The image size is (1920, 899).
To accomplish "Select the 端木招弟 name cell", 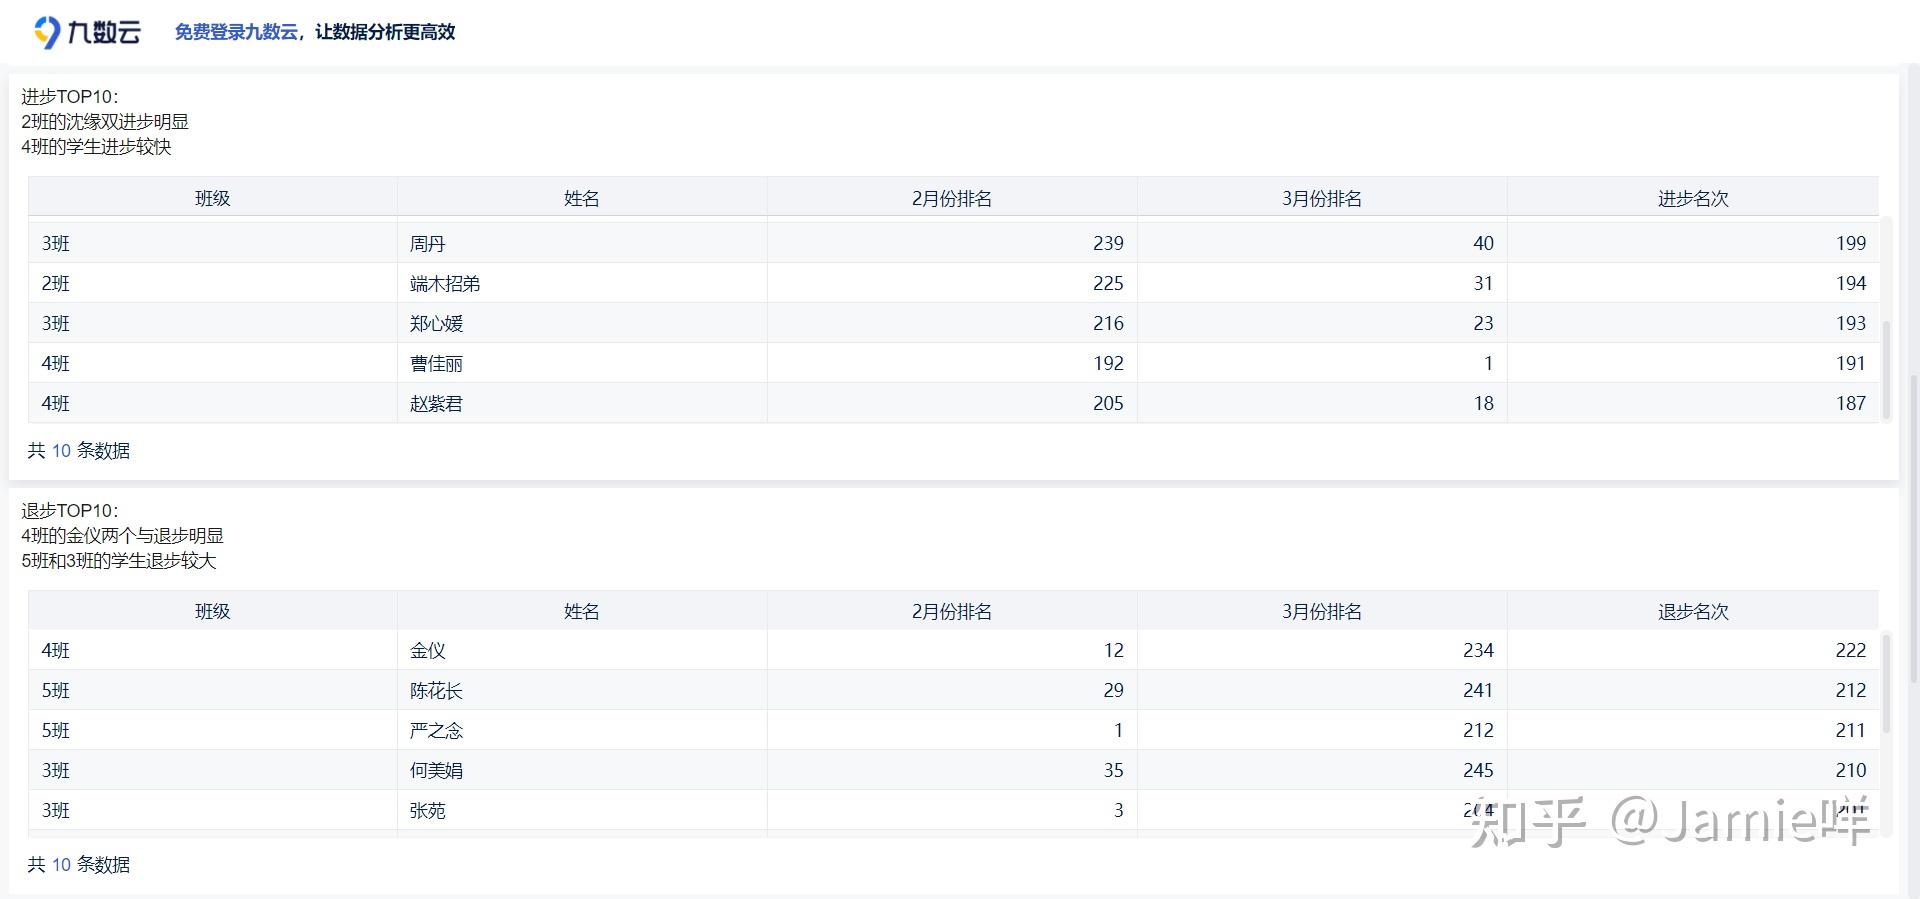I will click(445, 283).
